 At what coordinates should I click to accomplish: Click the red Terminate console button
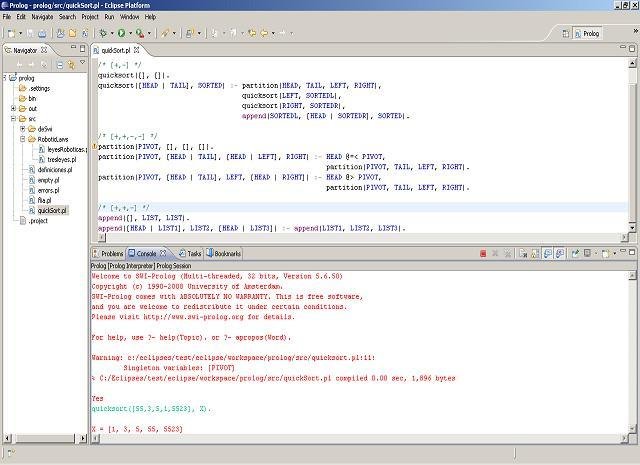tap(483, 254)
